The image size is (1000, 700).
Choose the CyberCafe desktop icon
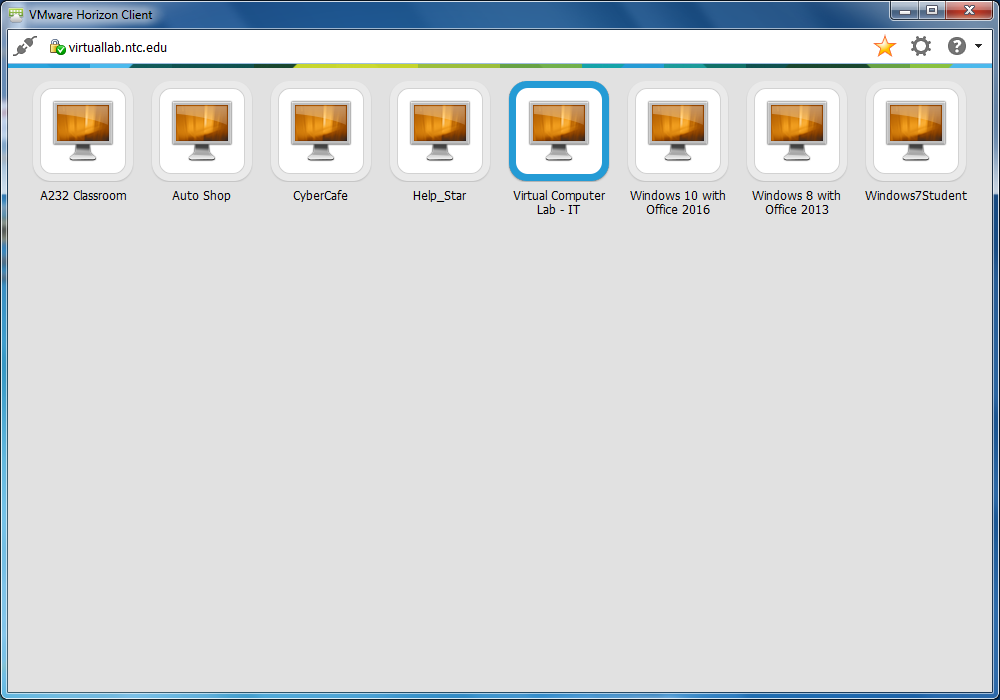pos(321,131)
